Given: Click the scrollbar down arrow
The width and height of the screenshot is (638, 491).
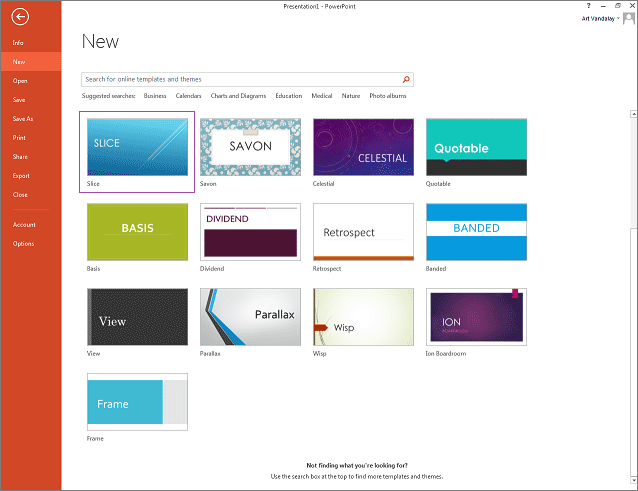Looking at the screenshot, I should click(x=634, y=480).
